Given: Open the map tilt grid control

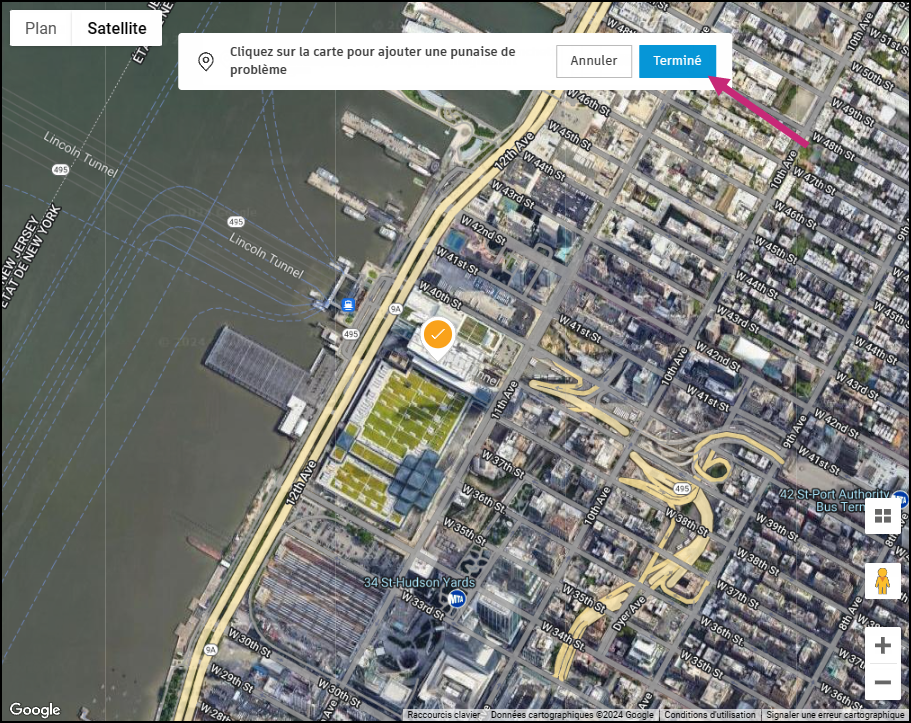Looking at the screenshot, I should (x=883, y=516).
